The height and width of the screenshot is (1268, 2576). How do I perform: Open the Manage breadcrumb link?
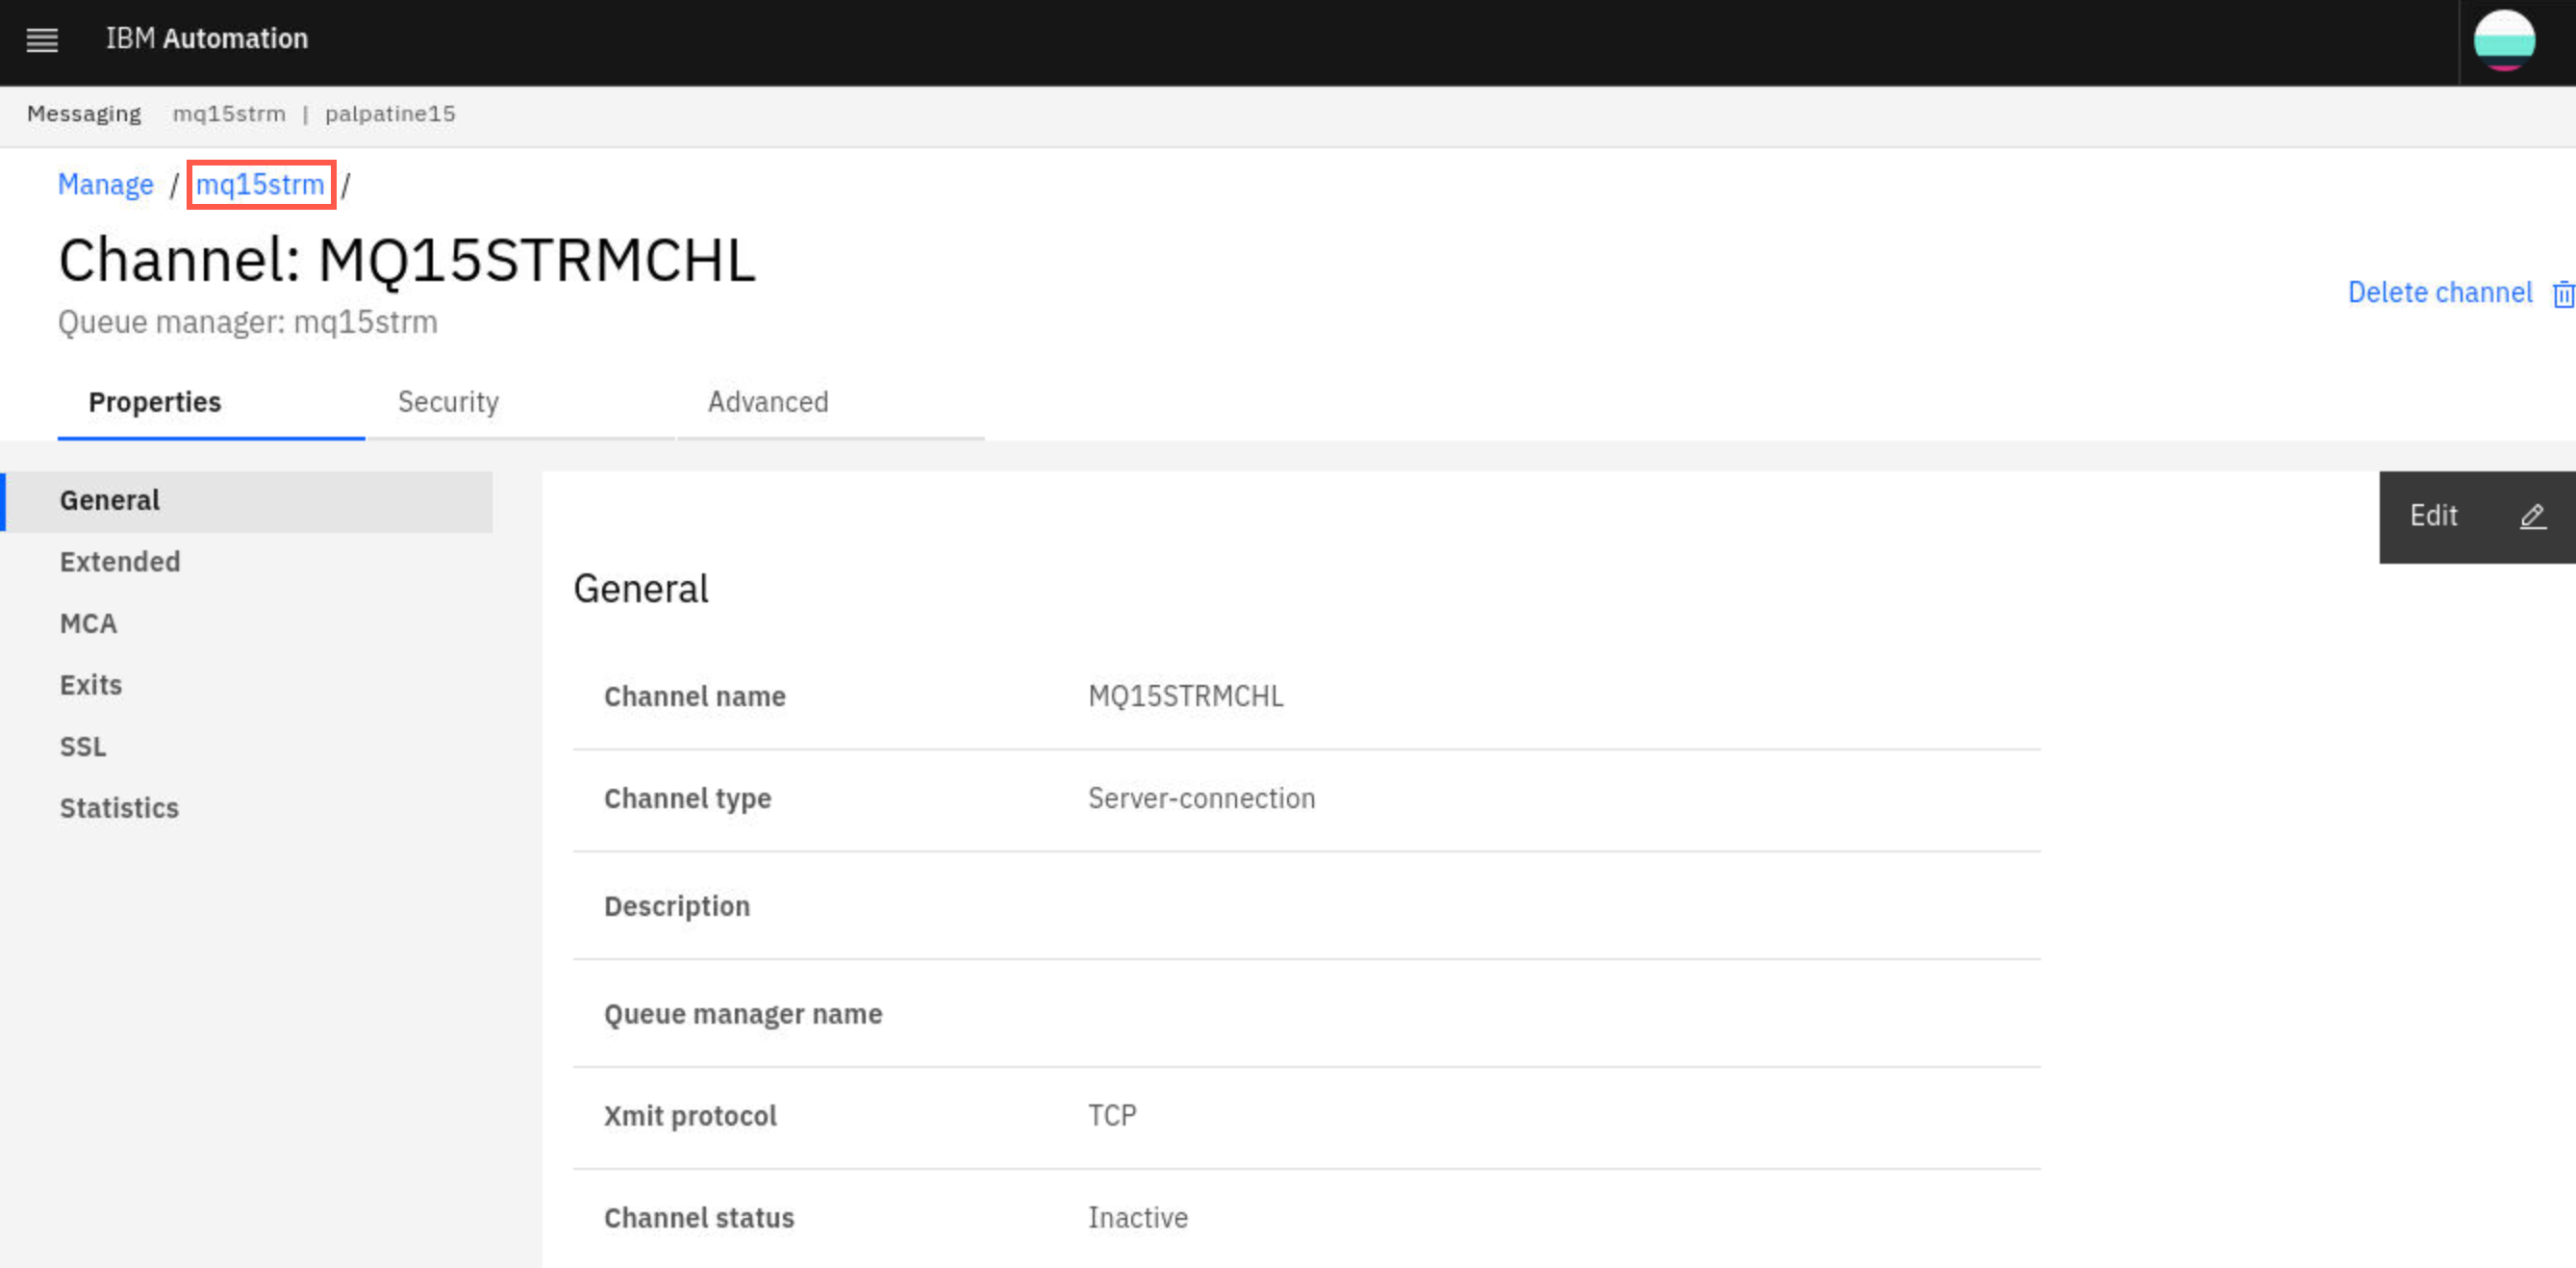click(x=106, y=184)
